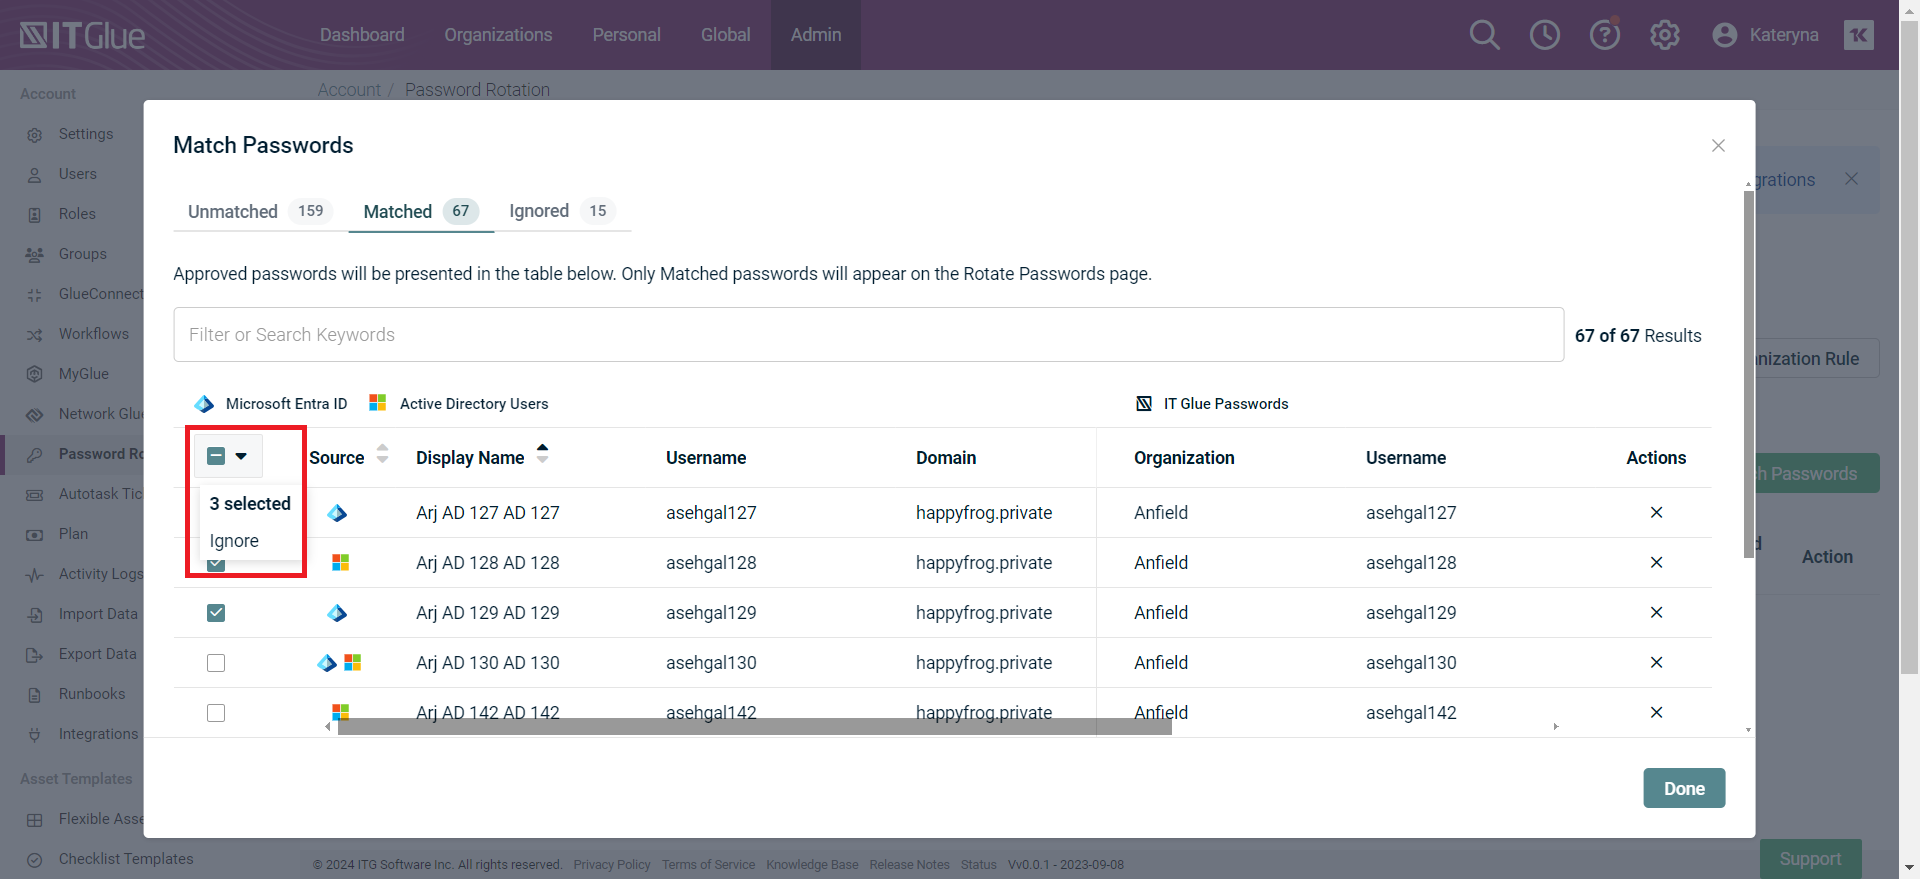Switch to the Ignored tab
1920x879 pixels.
click(561, 211)
